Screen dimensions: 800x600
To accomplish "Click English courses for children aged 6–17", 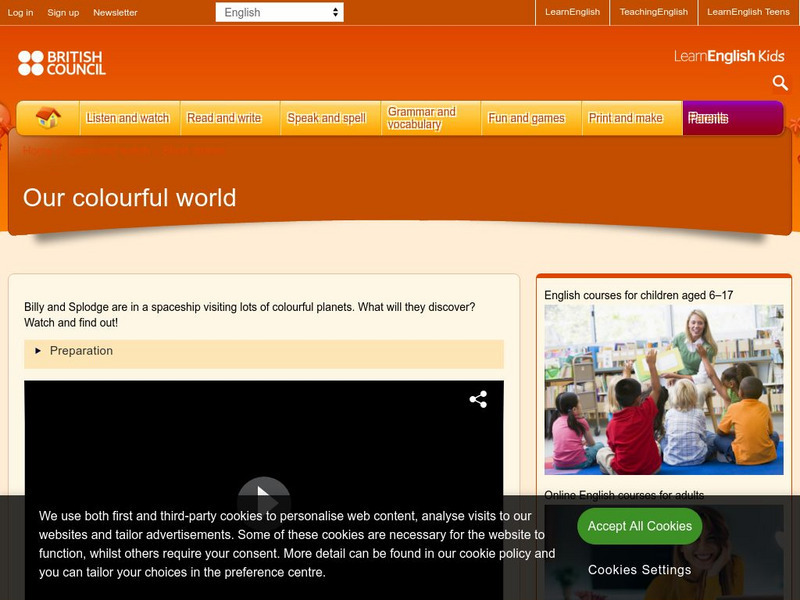I will (x=639, y=295).
